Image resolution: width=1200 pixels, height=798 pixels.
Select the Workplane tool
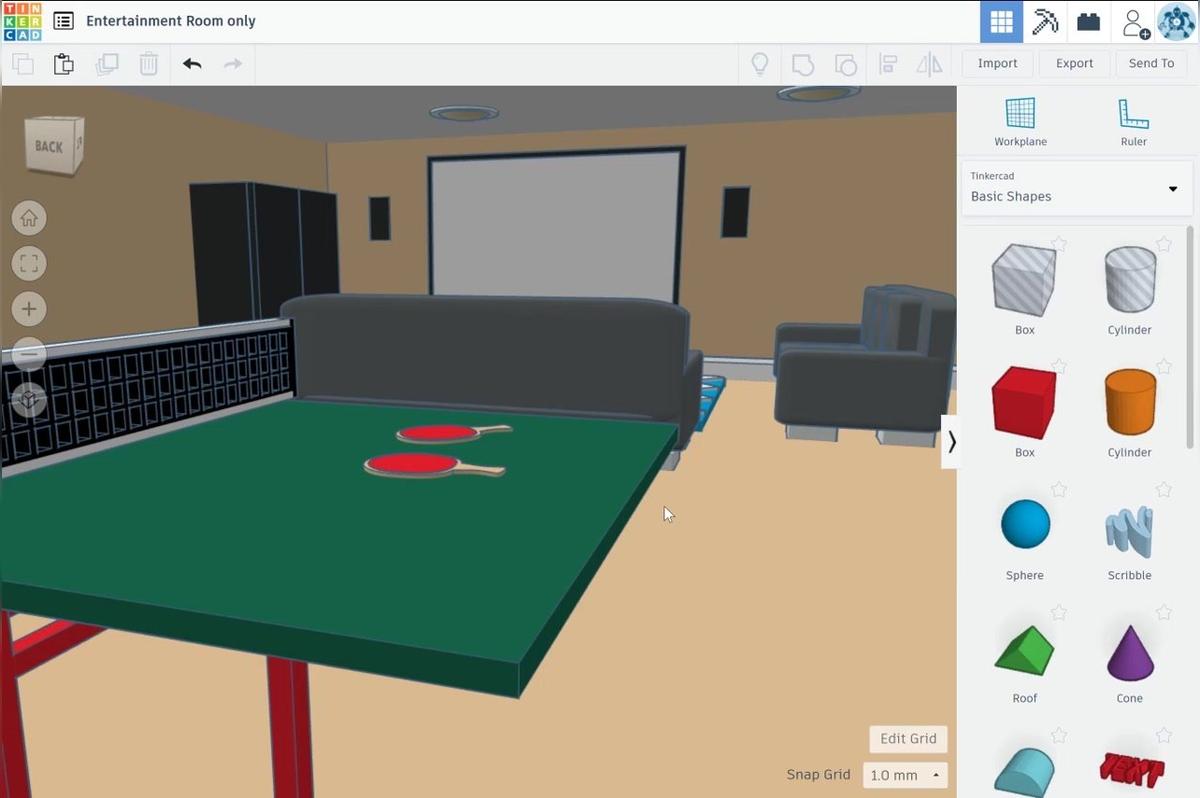1020,122
